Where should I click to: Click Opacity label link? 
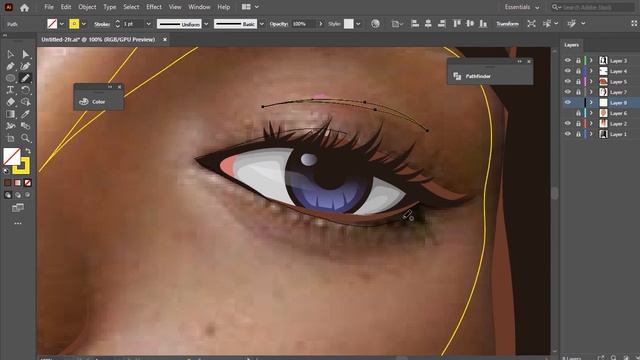click(279, 24)
